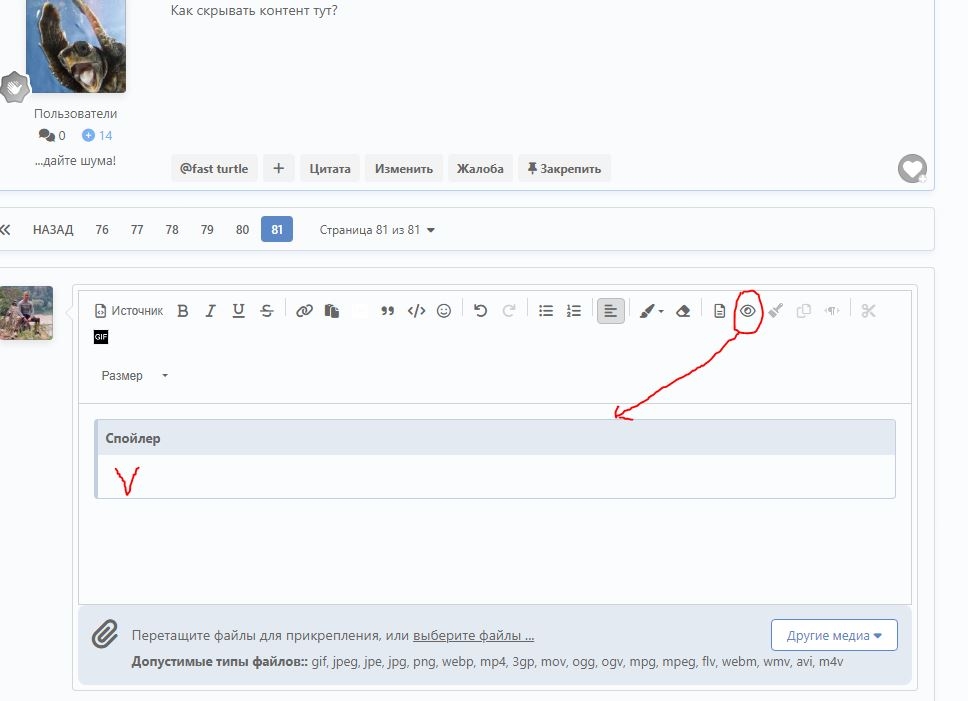Screen dimensions: 968x701
Task: Click the выберите файлы link
Action: [x=474, y=636]
